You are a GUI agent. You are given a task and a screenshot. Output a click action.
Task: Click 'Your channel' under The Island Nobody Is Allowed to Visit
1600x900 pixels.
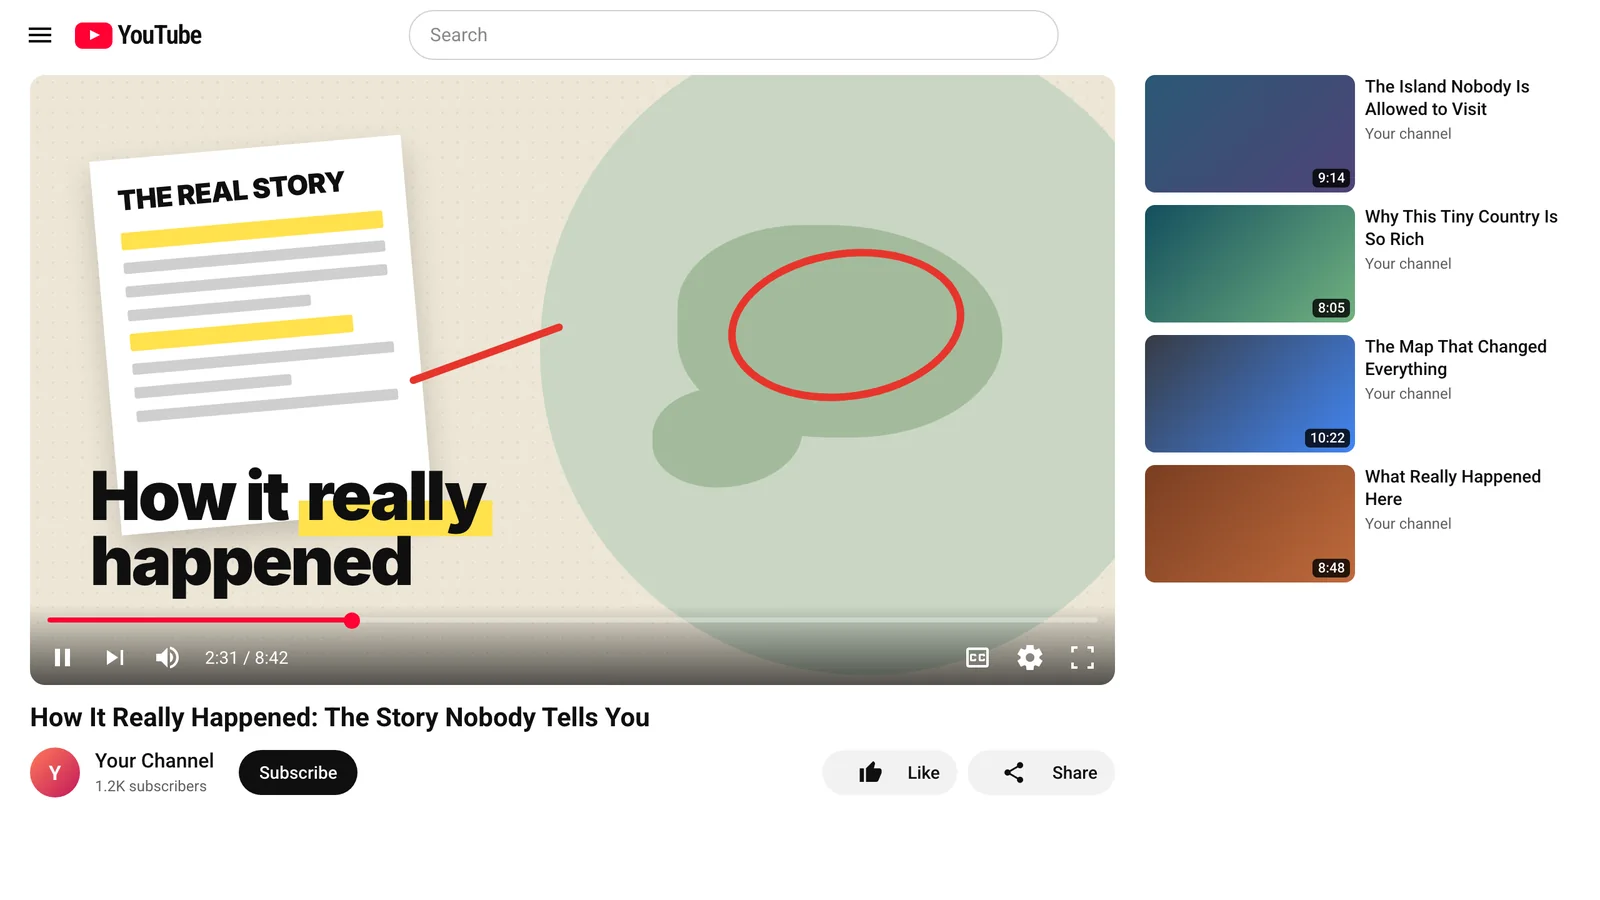pyautogui.click(x=1408, y=134)
